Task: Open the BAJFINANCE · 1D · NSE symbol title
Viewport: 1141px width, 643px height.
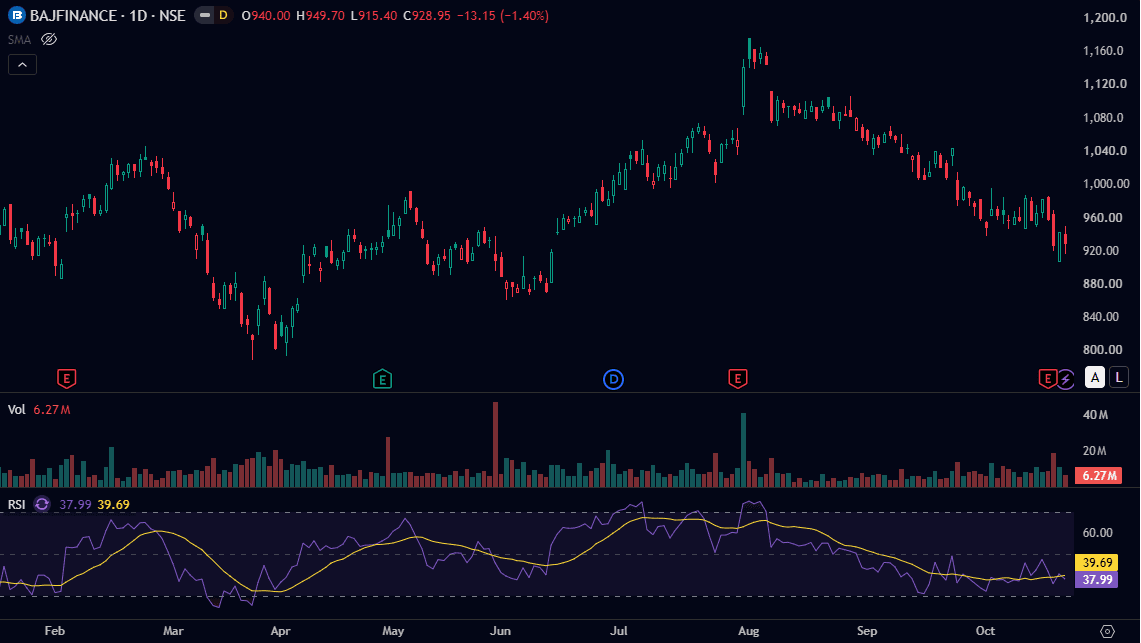Action: (x=108, y=15)
